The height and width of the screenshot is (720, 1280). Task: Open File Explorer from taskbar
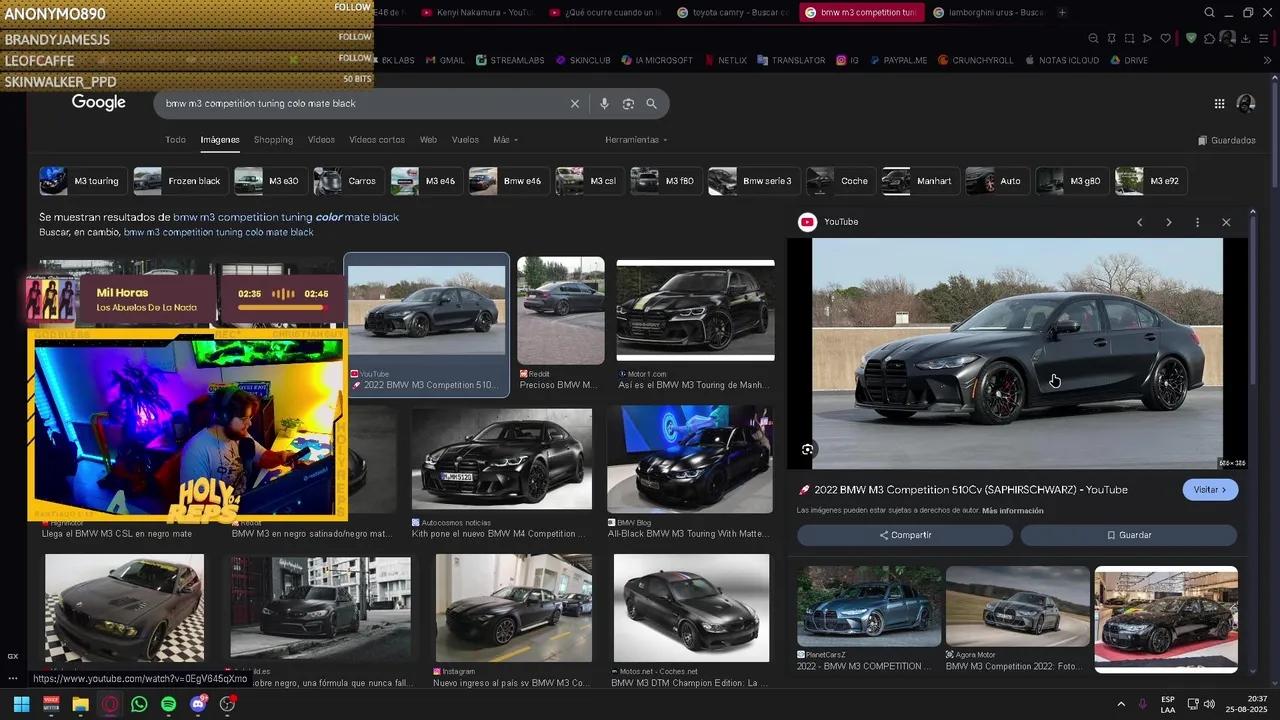click(80, 704)
